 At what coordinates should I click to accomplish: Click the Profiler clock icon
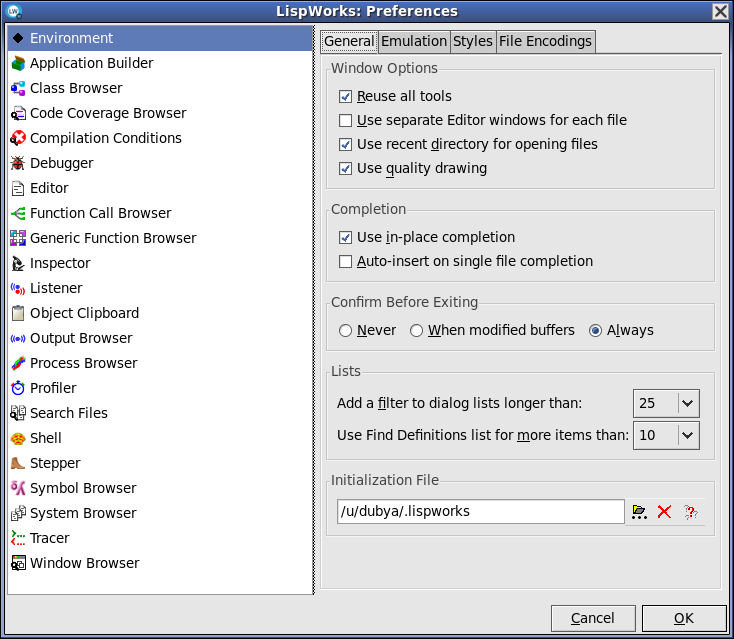click(x=18, y=388)
